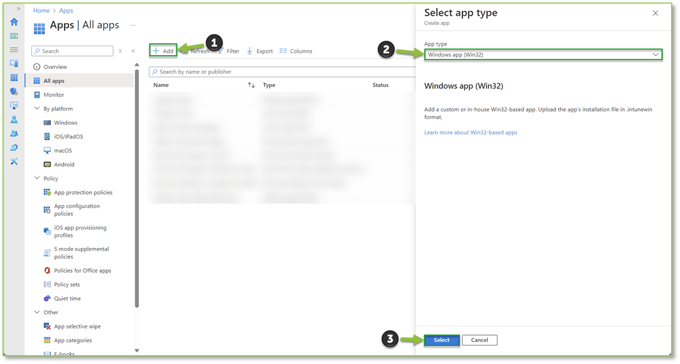Image resolution: width=680 pixels, height=364 pixels.
Task: Open the Apps grid icon in left rail
Action: (14, 78)
